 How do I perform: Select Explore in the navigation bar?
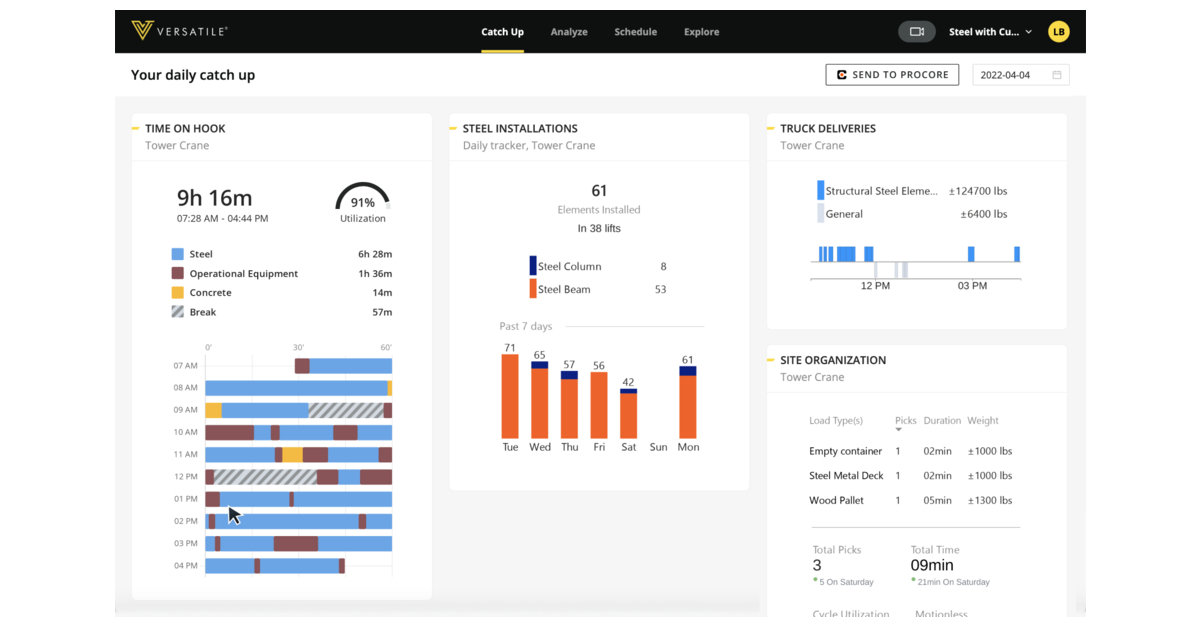tap(701, 31)
